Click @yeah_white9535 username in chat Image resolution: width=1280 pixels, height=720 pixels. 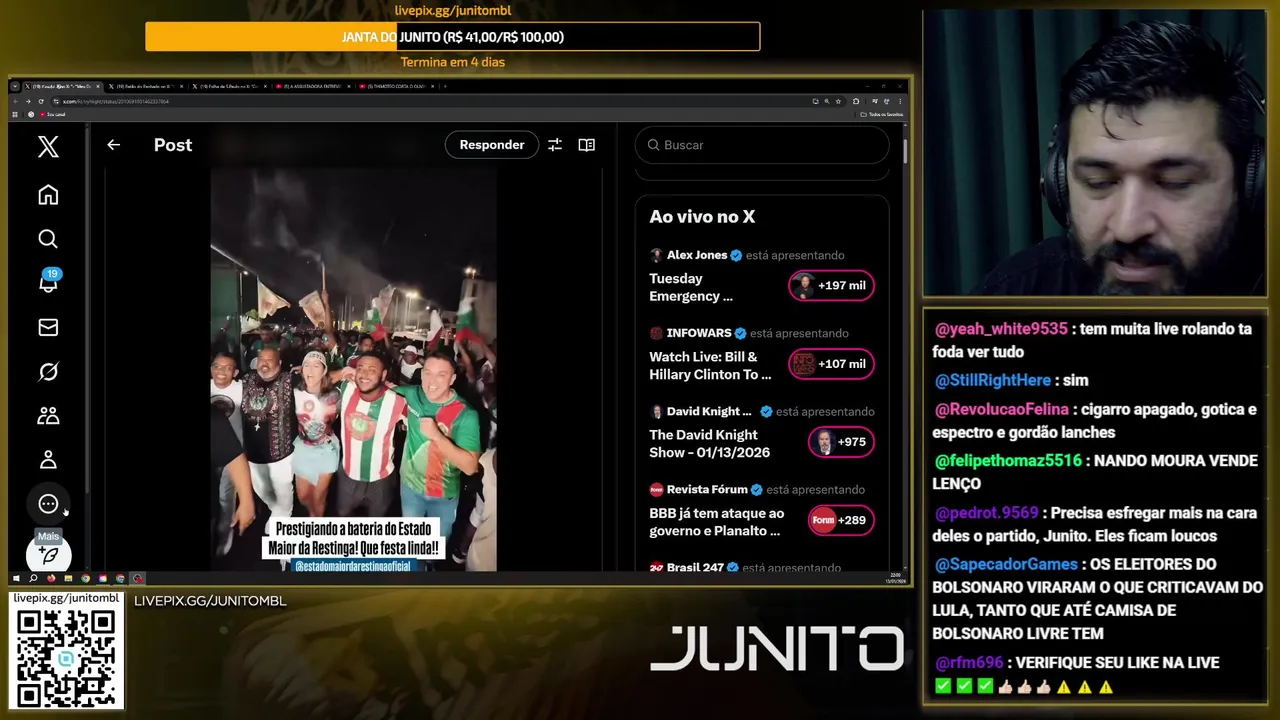[x=1001, y=329]
